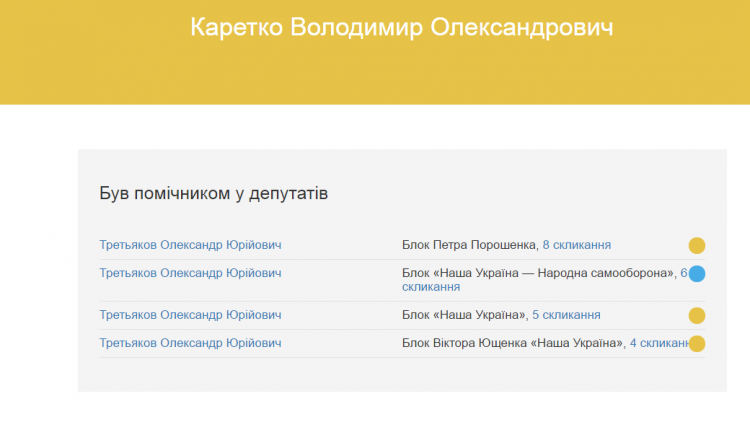Open Третьяков link in 5 скликання row
The width and height of the screenshot is (750, 430).
coord(190,315)
